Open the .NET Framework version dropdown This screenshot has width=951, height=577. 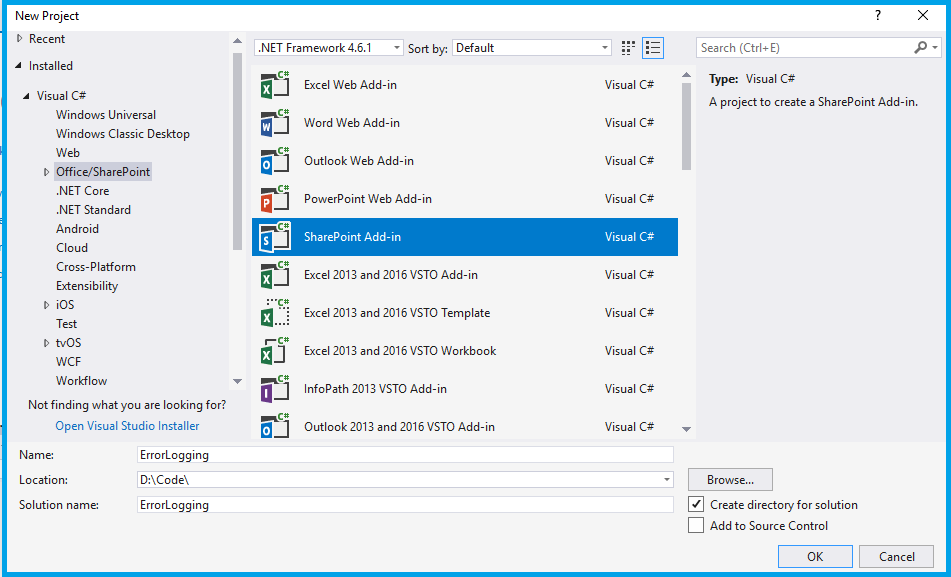coord(329,48)
